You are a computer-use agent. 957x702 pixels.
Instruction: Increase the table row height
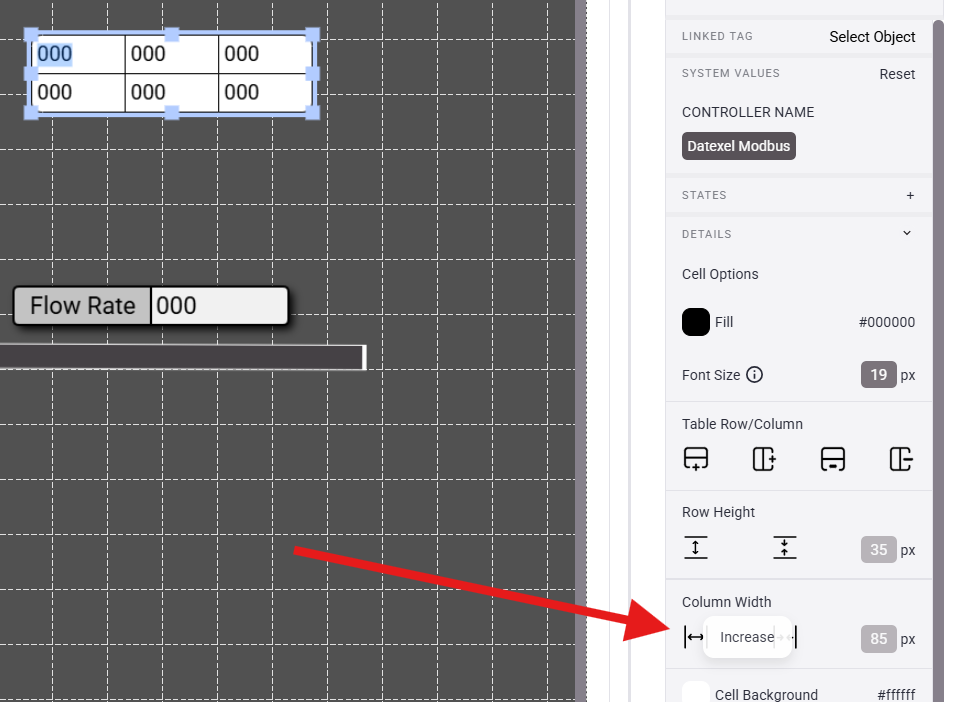tap(696, 548)
